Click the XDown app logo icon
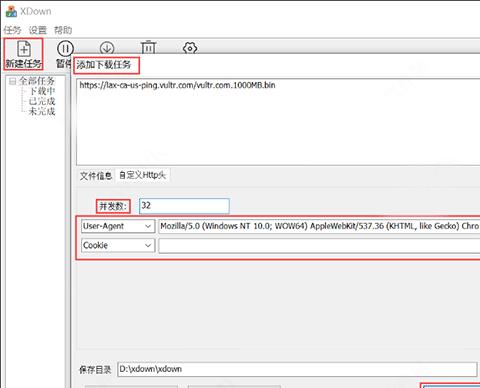 [11, 11]
